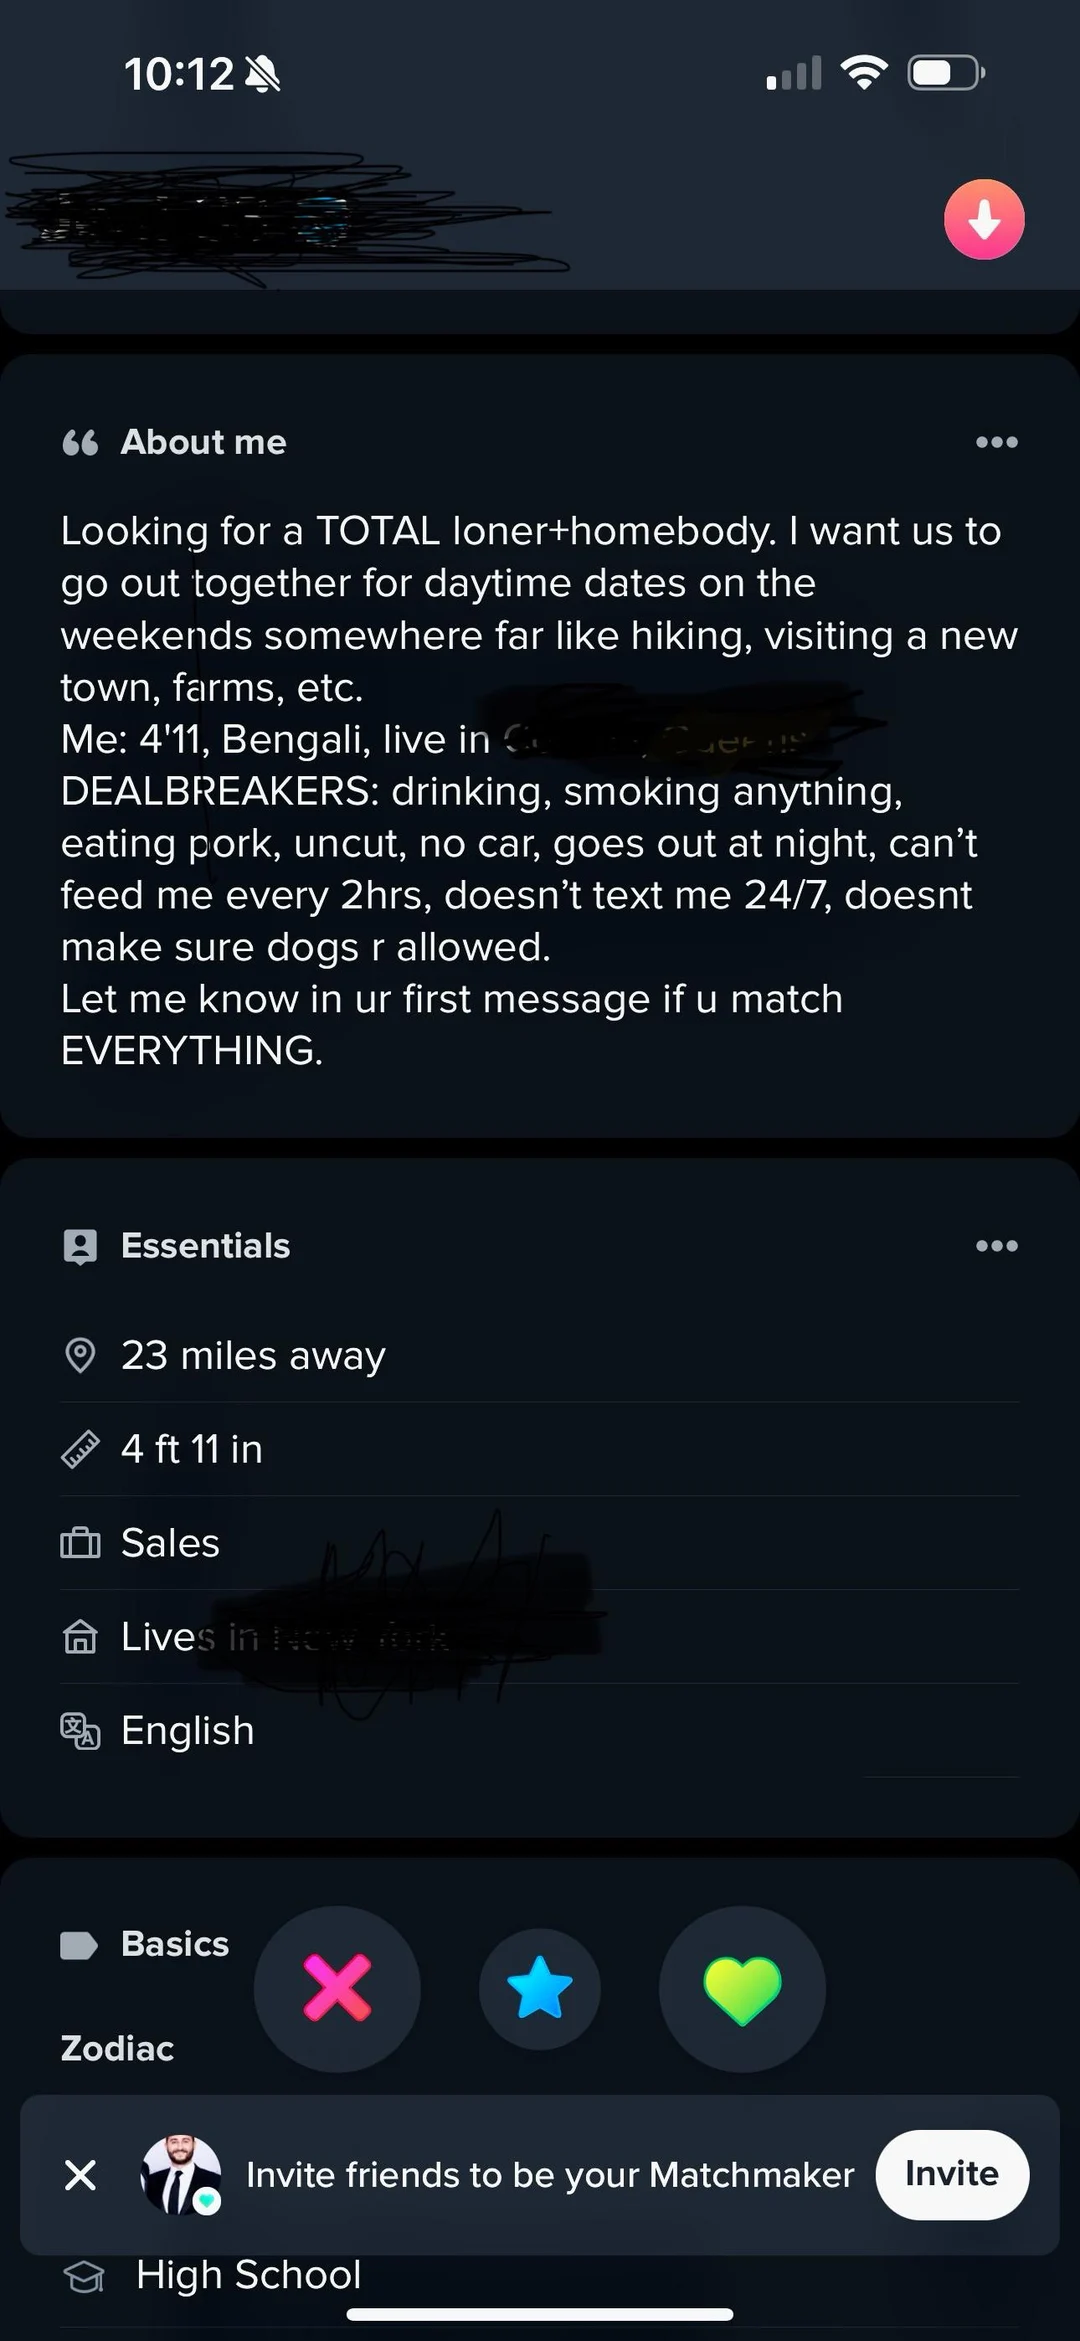This screenshot has height=2341, width=1080.
Task: Dismiss the Matchmaker invite banner
Action: click(x=80, y=2175)
